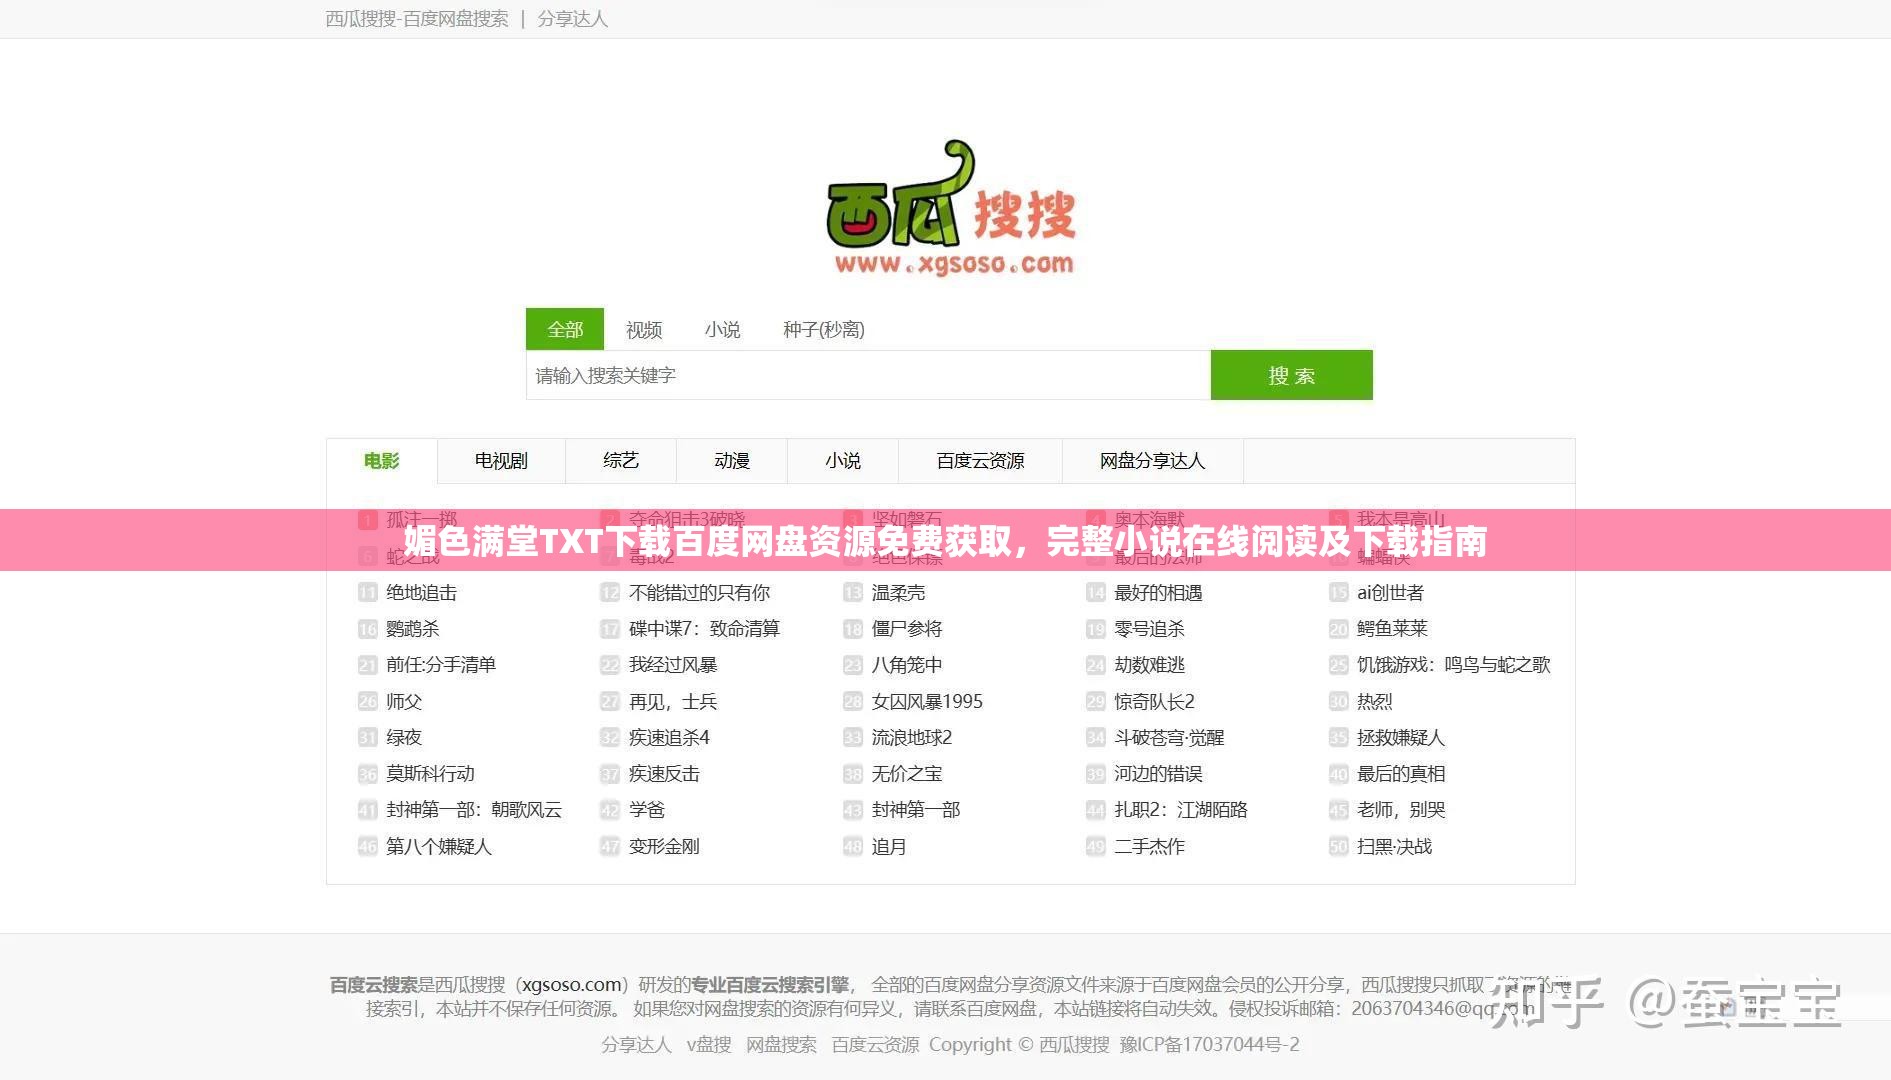Image resolution: width=1891 pixels, height=1080 pixels.
Task: Switch to the 电影 category tab
Action: tap(381, 461)
